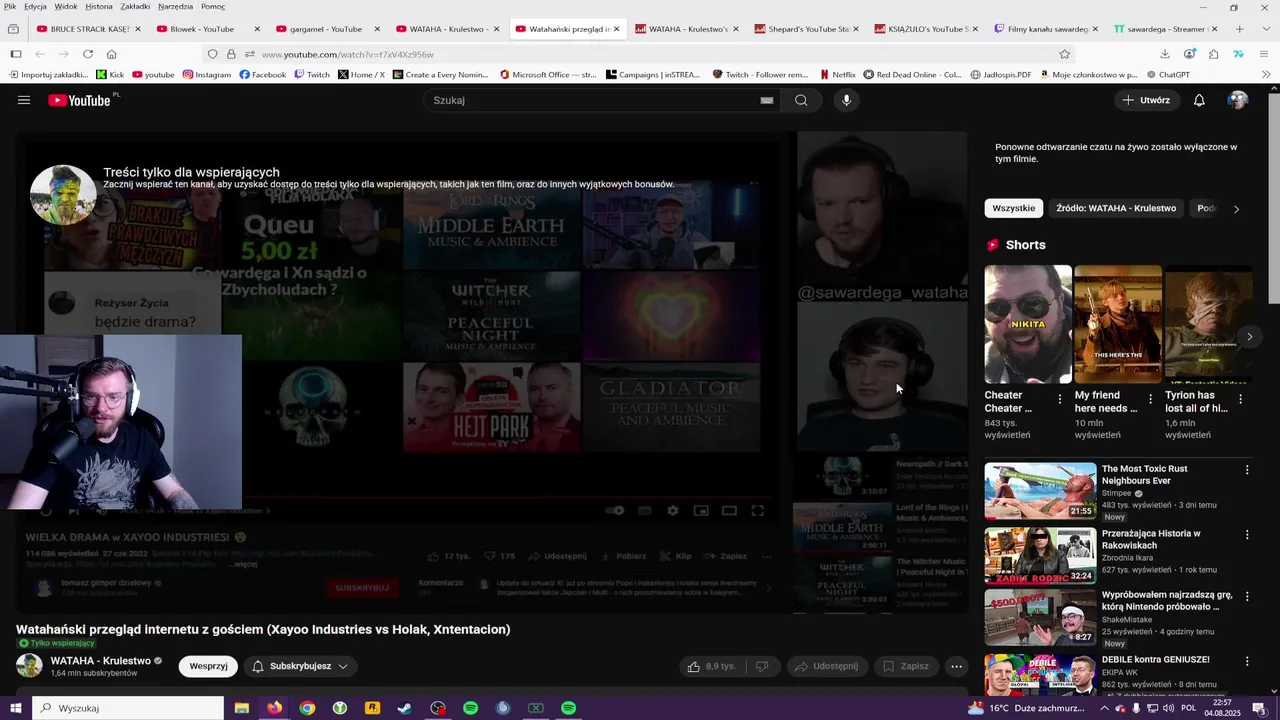Open ChatGPT bookmark in toolbar
Viewport: 1280px width, 720px height.
pyautogui.click(x=1168, y=74)
